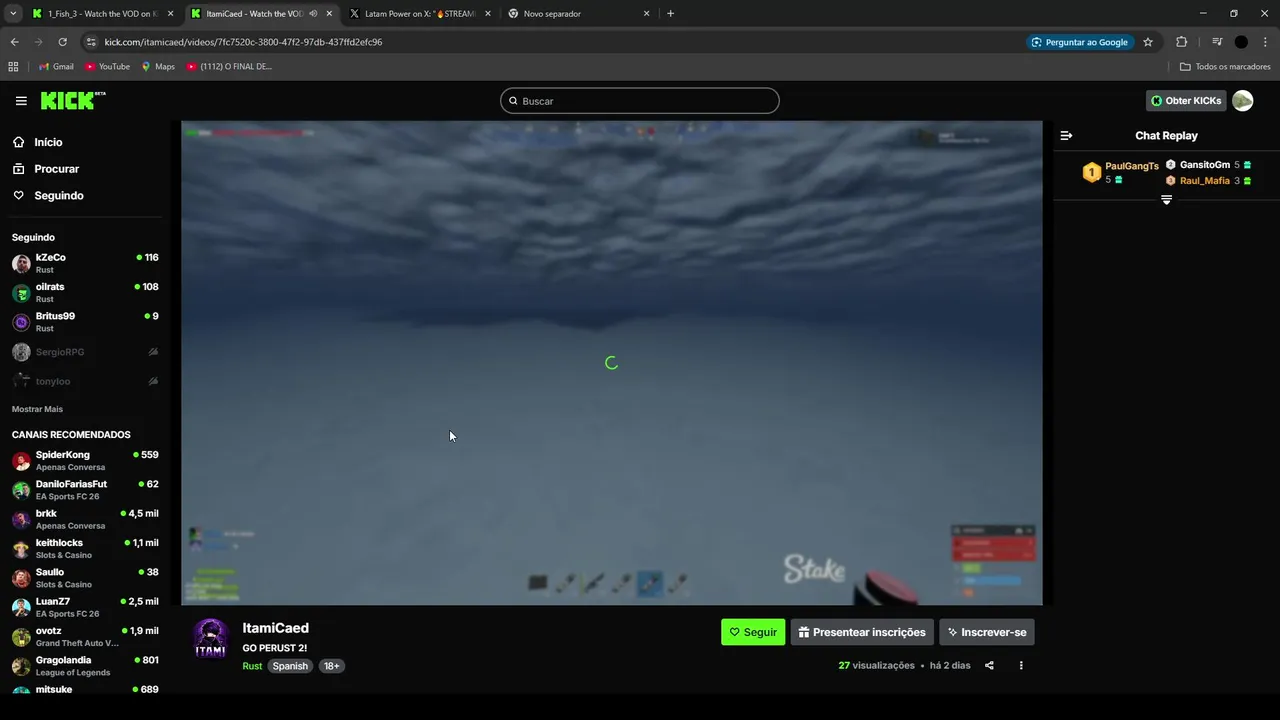Open Britus99 followed channel
This screenshot has height=720, width=1280.
[85, 322]
